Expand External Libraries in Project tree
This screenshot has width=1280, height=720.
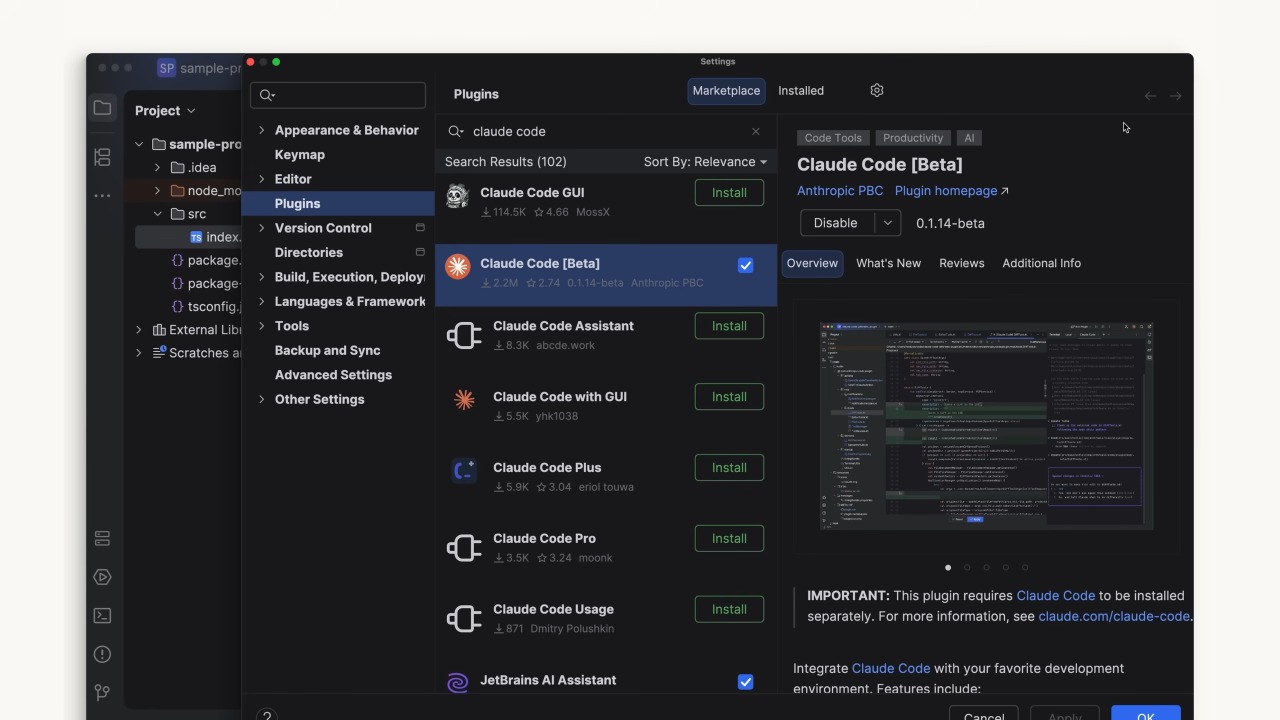tap(139, 330)
